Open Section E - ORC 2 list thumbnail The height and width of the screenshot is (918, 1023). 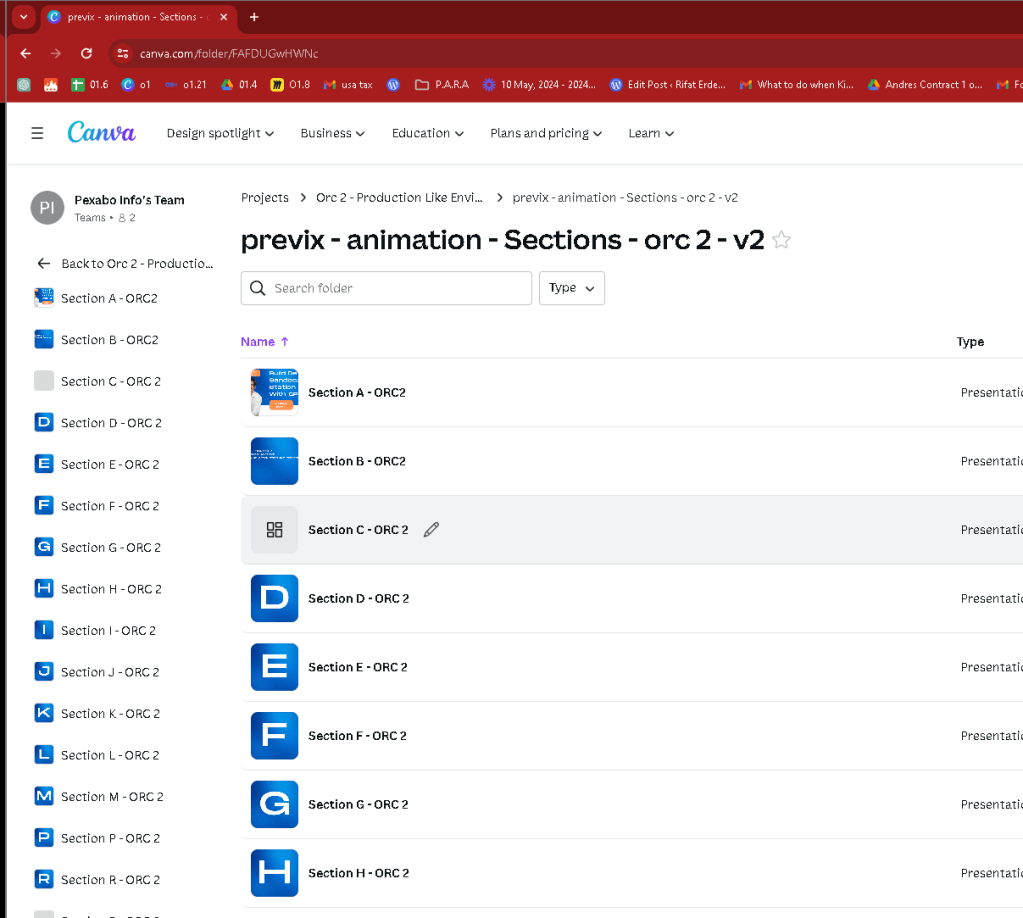(275, 667)
